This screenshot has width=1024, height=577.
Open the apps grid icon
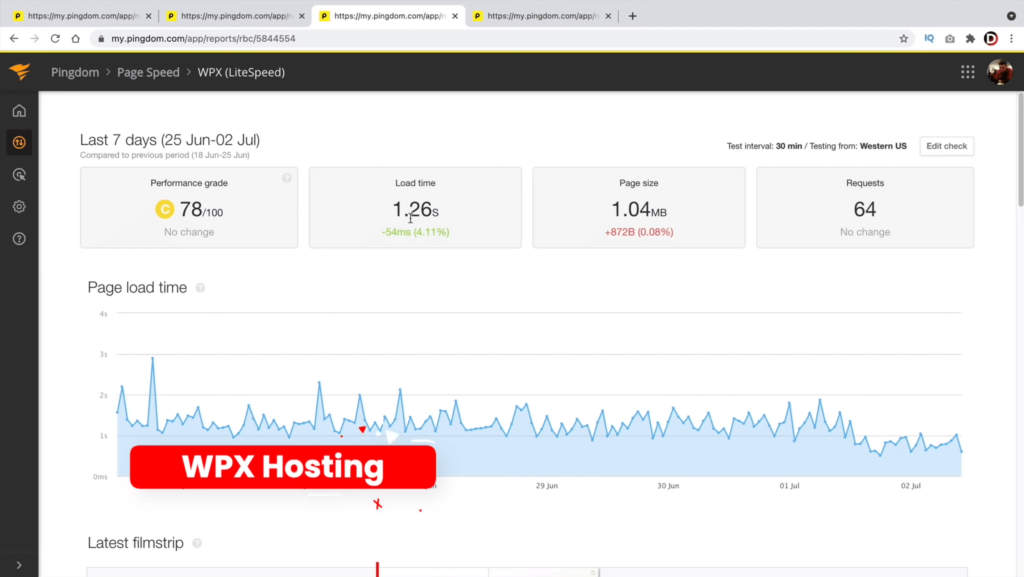coord(968,72)
